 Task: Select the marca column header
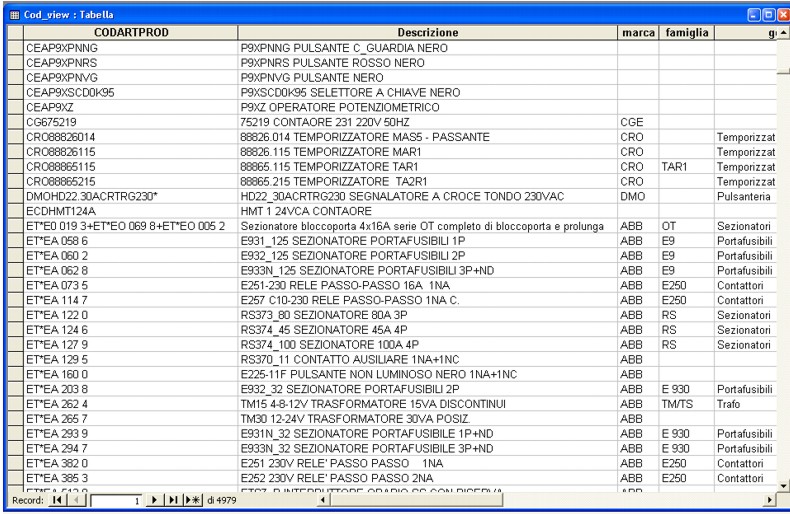[x=638, y=33]
